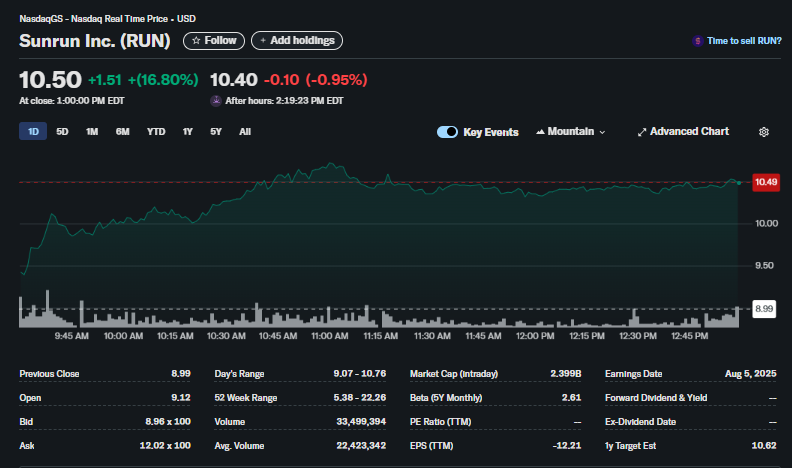Click the green dot at chart line end
792x468 pixels.
(739, 183)
